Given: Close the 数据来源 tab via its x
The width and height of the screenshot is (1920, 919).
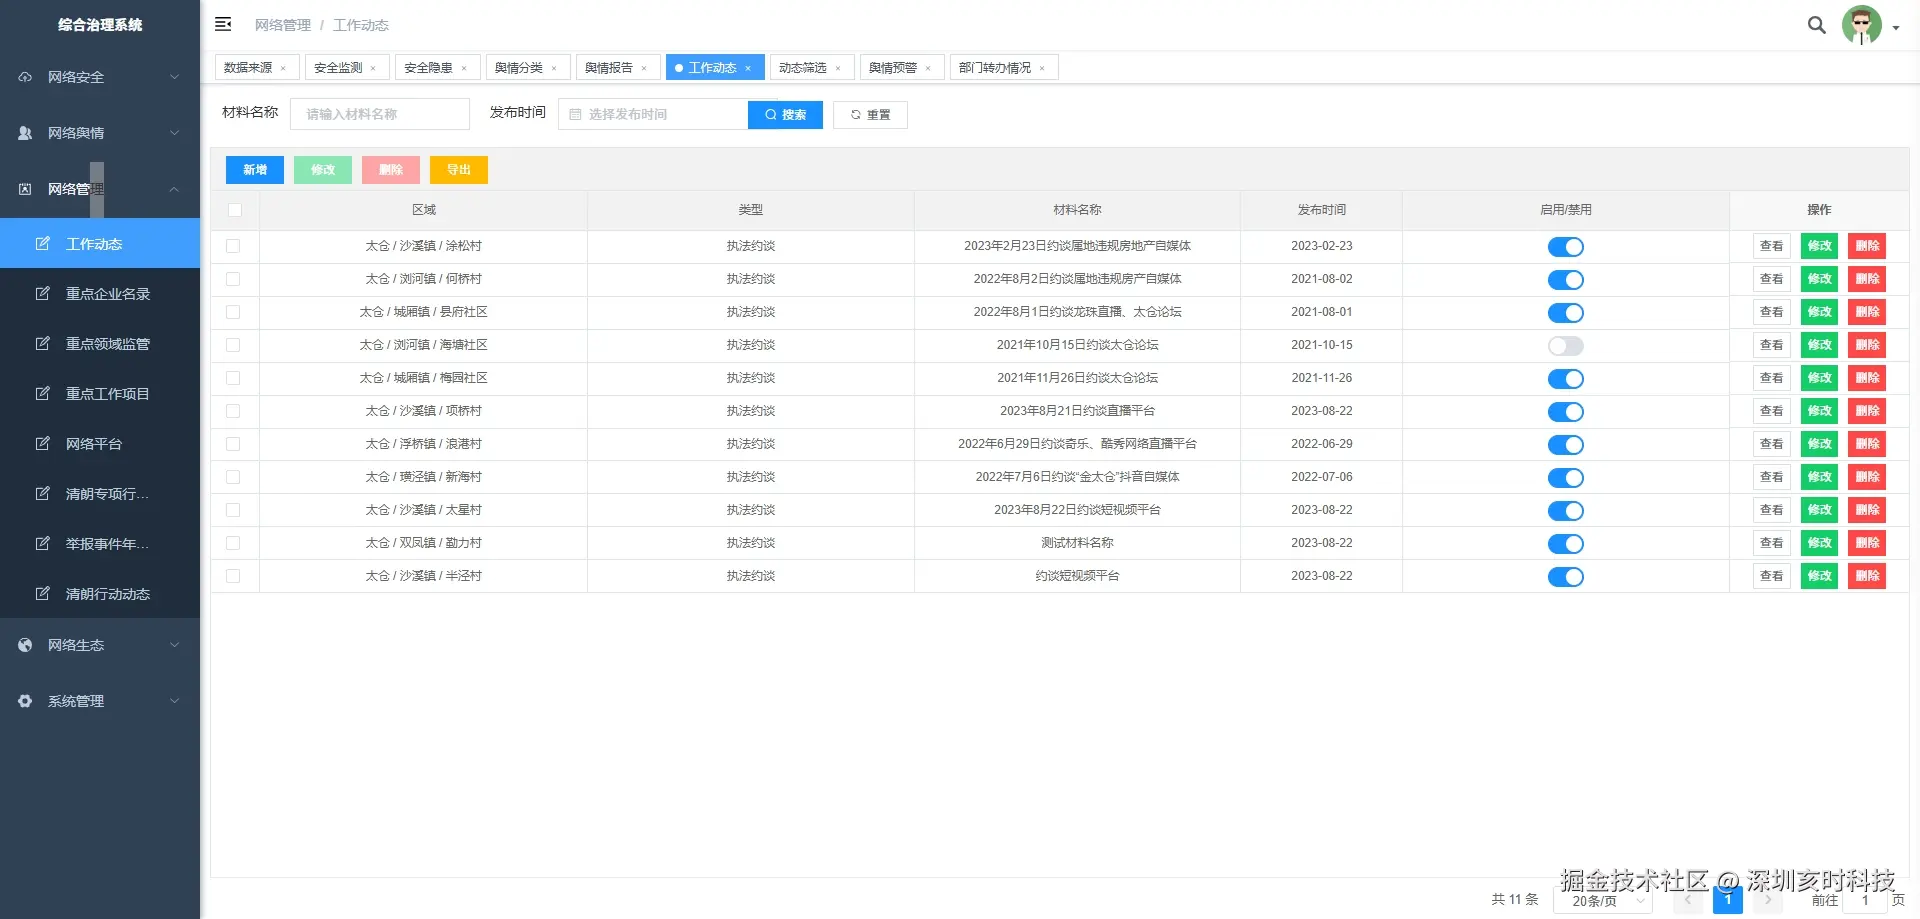Looking at the screenshot, I should 283,68.
